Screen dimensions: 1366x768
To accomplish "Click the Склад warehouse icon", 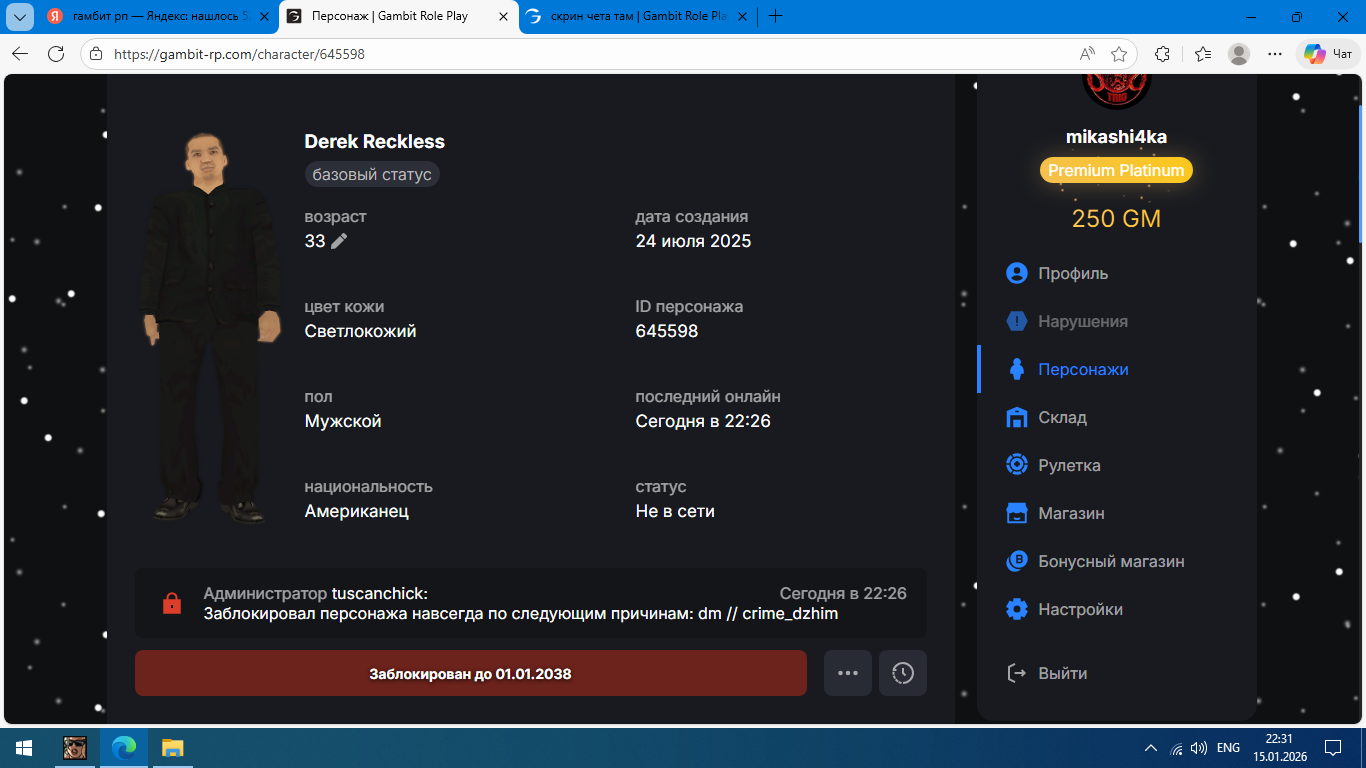I will click(1017, 417).
